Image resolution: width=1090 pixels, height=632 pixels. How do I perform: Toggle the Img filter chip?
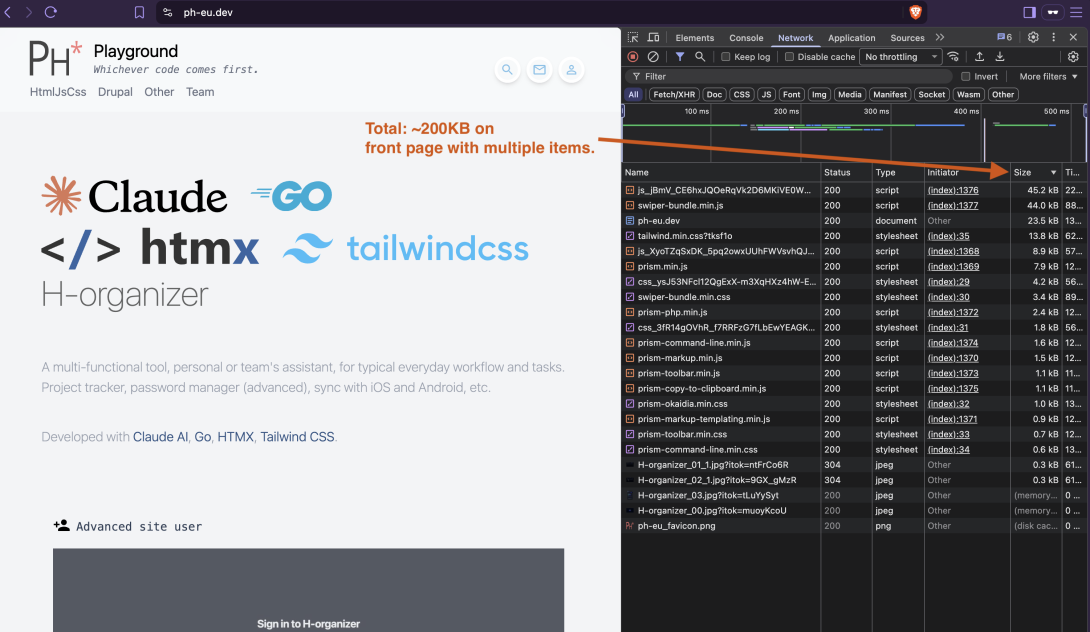pos(819,95)
